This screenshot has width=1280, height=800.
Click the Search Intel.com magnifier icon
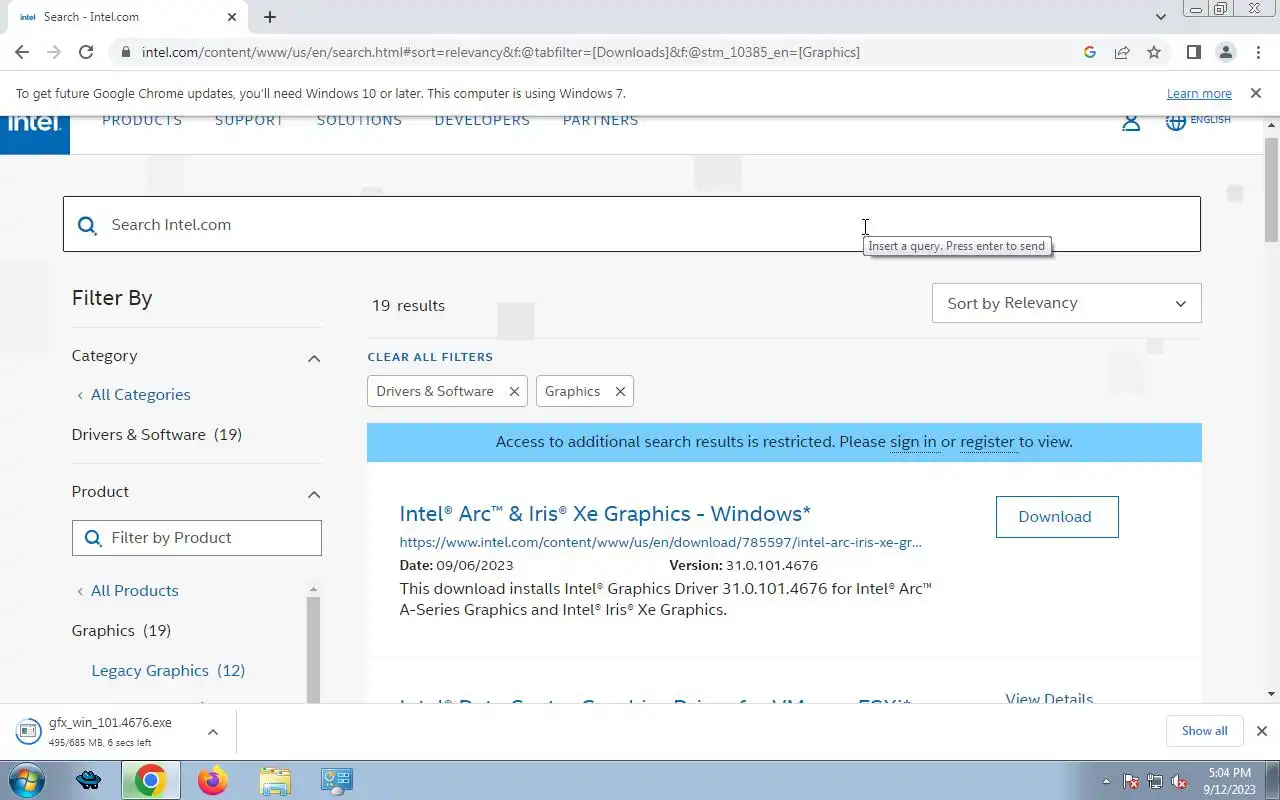pos(87,225)
